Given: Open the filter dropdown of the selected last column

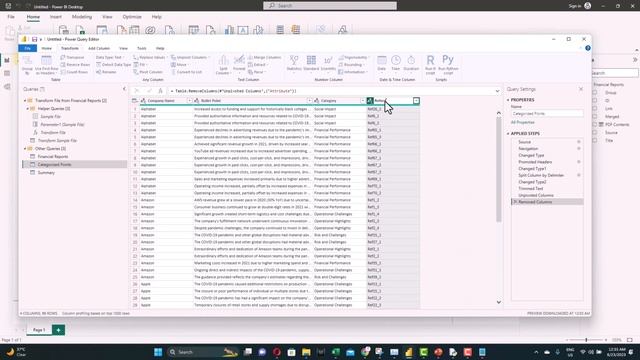Looking at the screenshot, I should click(416, 100).
